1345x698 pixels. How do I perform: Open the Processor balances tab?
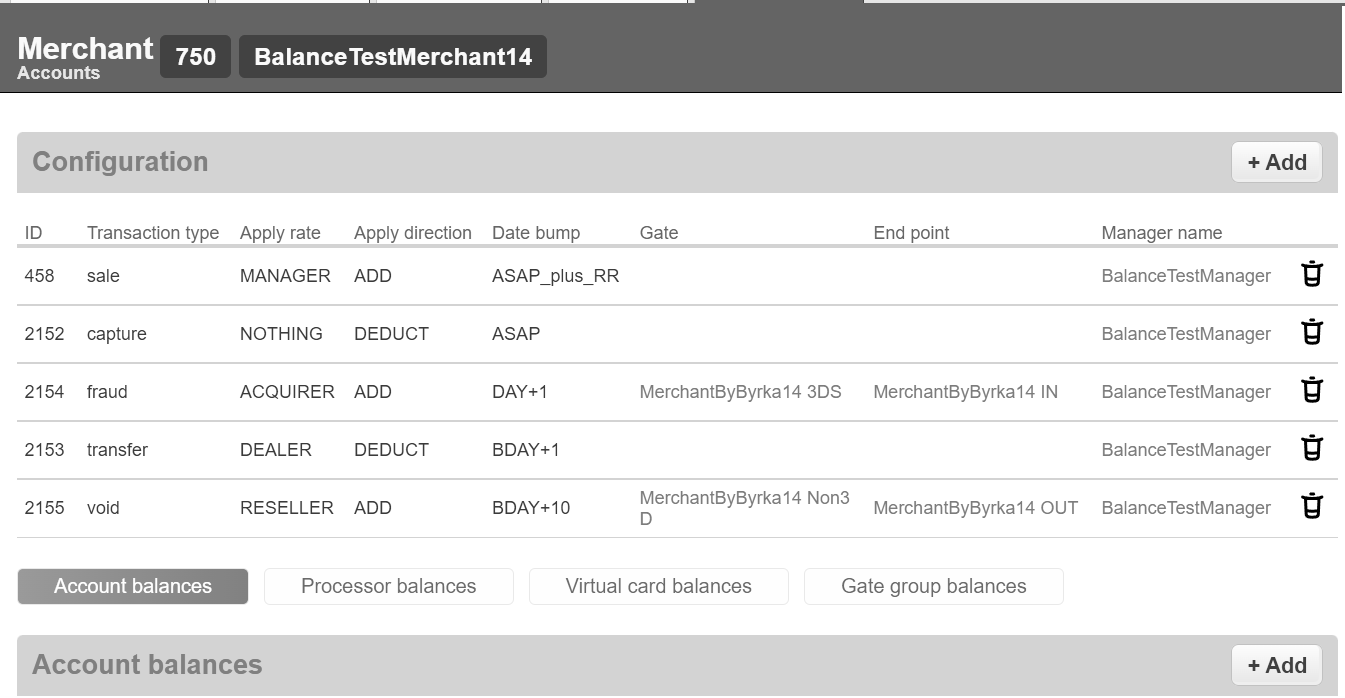click(388, 587)
